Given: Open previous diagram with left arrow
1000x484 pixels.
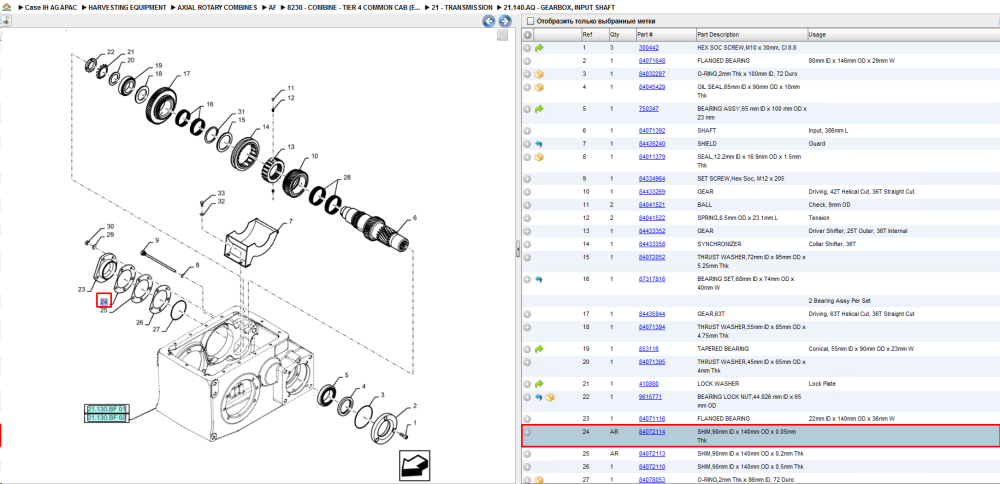Looking at the screenshot, I should [x=489, y=21].
